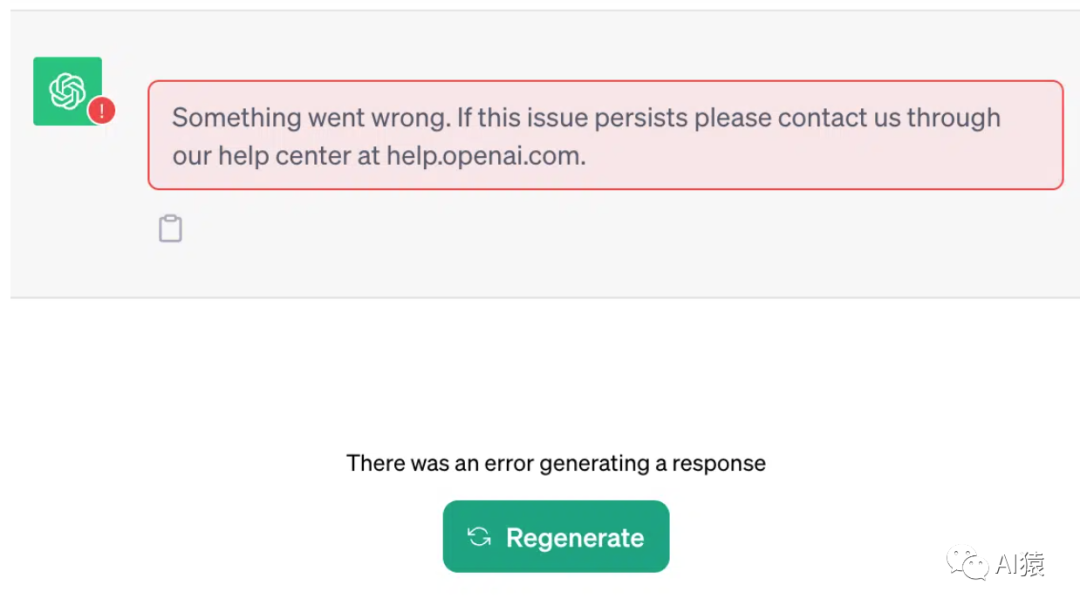Open the help.openai.com address
The image size is (1080, 612).
[x=485, y=157]
